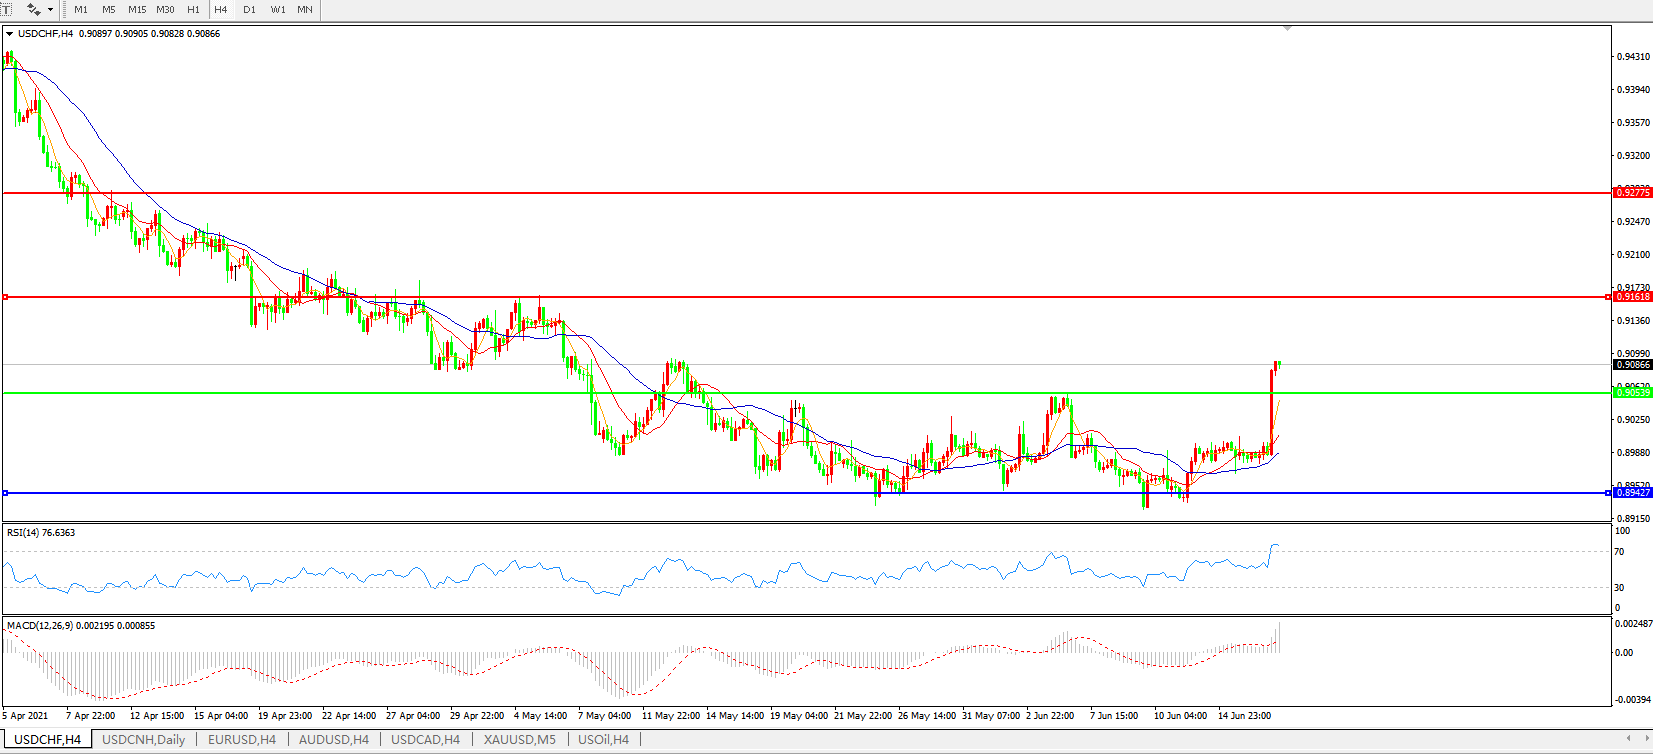Switch to the EURUSD,H4 chart tab

coord(241,740)
